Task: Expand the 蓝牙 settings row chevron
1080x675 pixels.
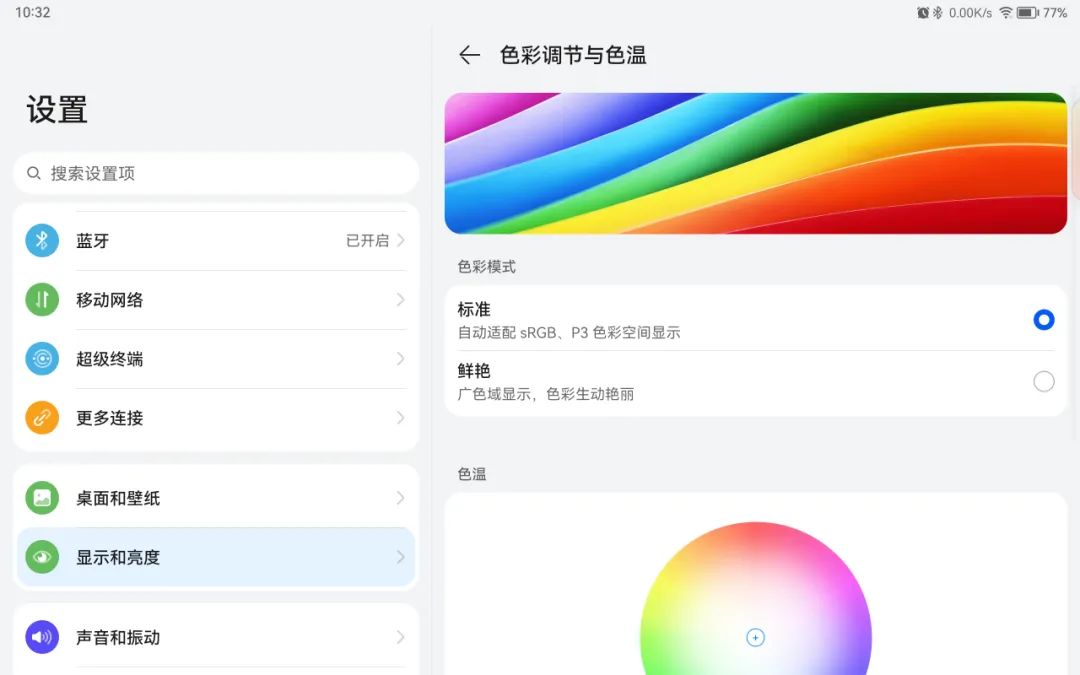Action: click(x=401, y=240)
